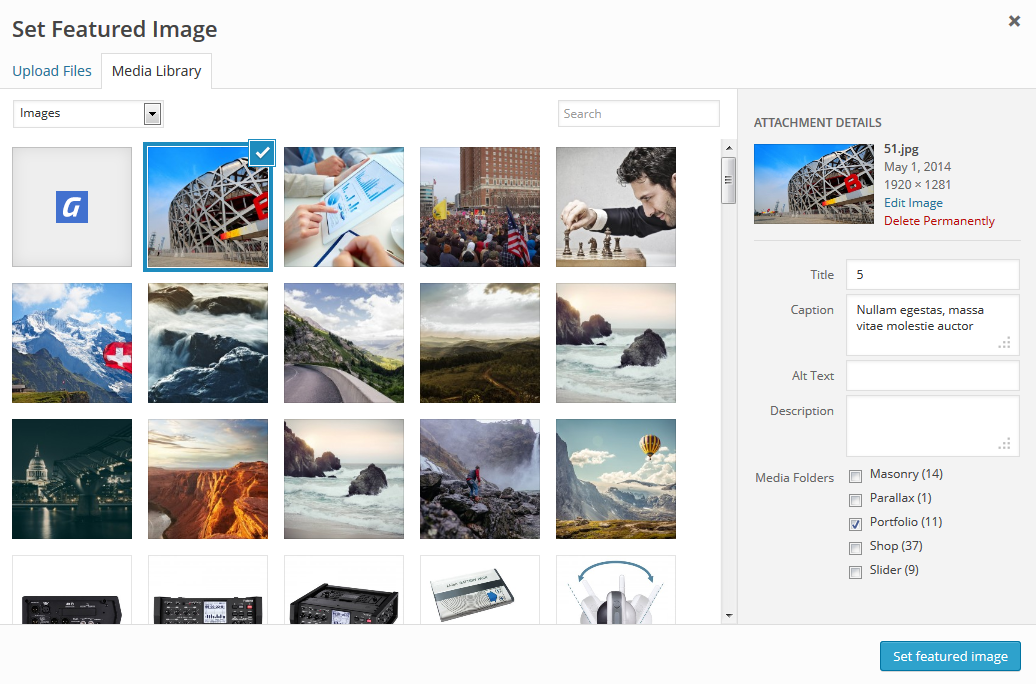Choose the chess player image
Screen dimensions: 1036x684
pos(616,207)
